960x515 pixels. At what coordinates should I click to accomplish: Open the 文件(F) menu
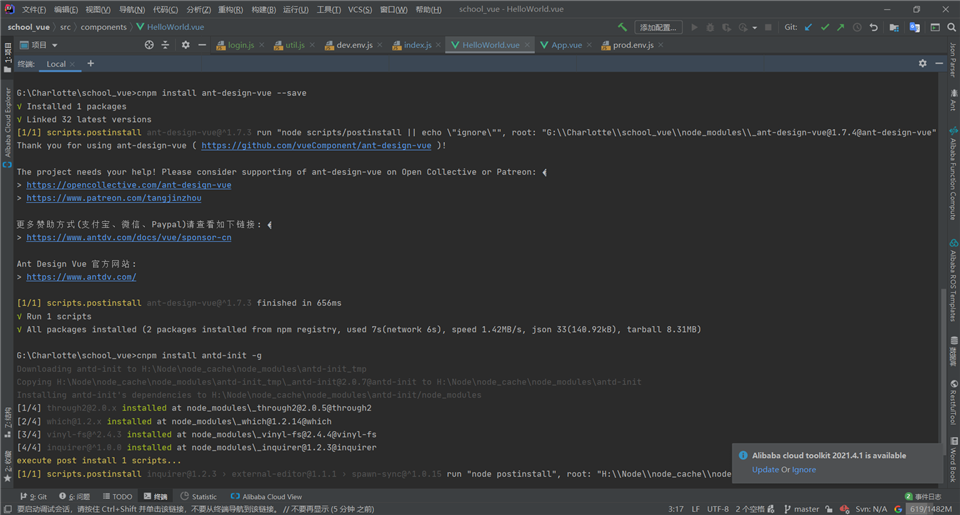coord(34,9)
